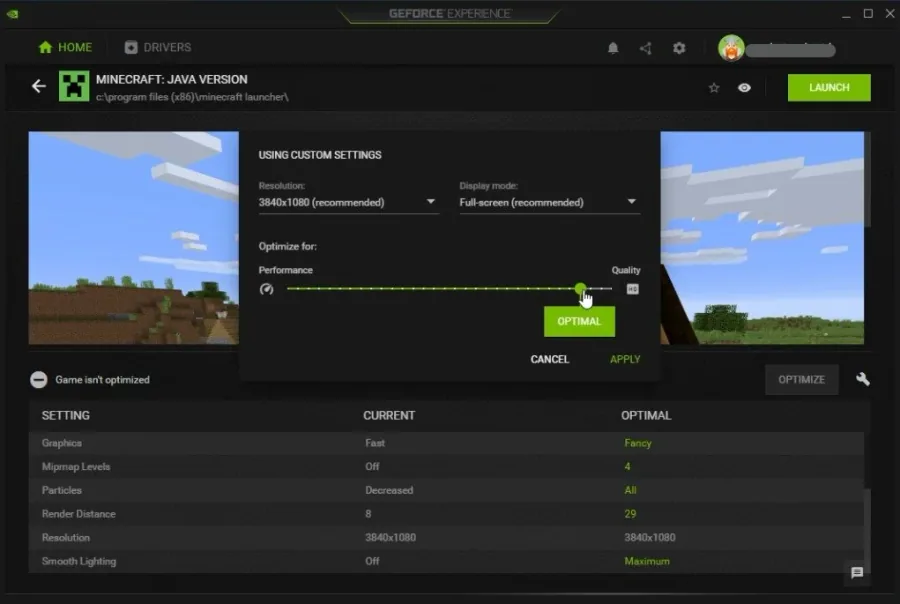900x604 pixels.
Task: Launch Minecraft with the LAUNCH button
Action: 829,87
